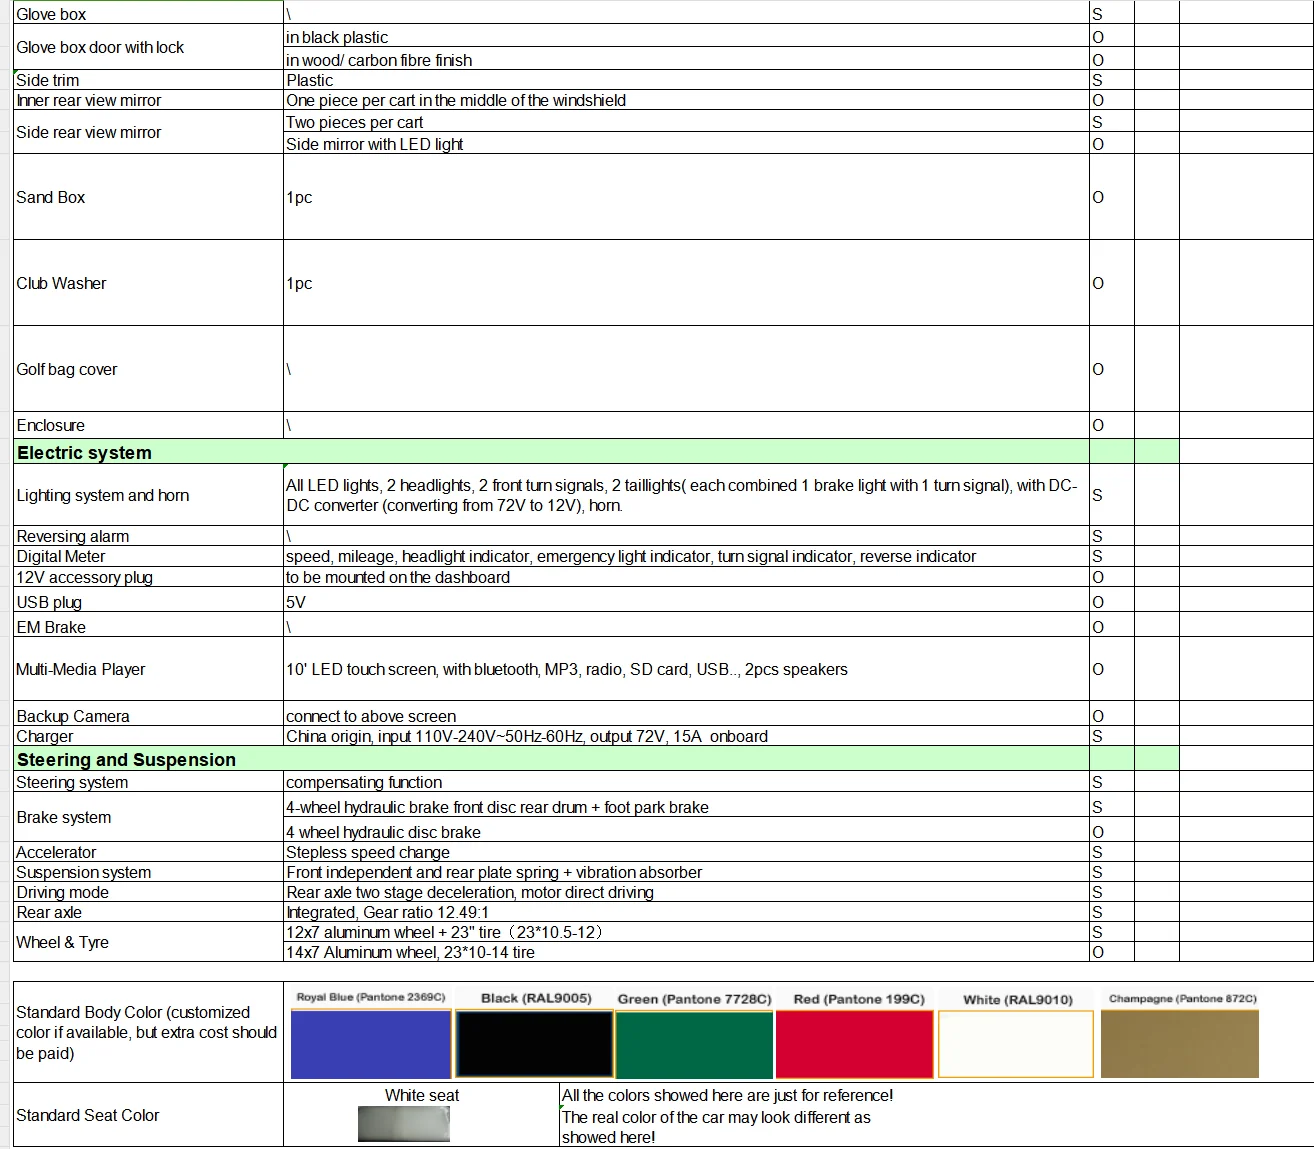Click the 'Enclosure' cell
This screenshot has height=1149, width=1314.
(x=148, y=425)
